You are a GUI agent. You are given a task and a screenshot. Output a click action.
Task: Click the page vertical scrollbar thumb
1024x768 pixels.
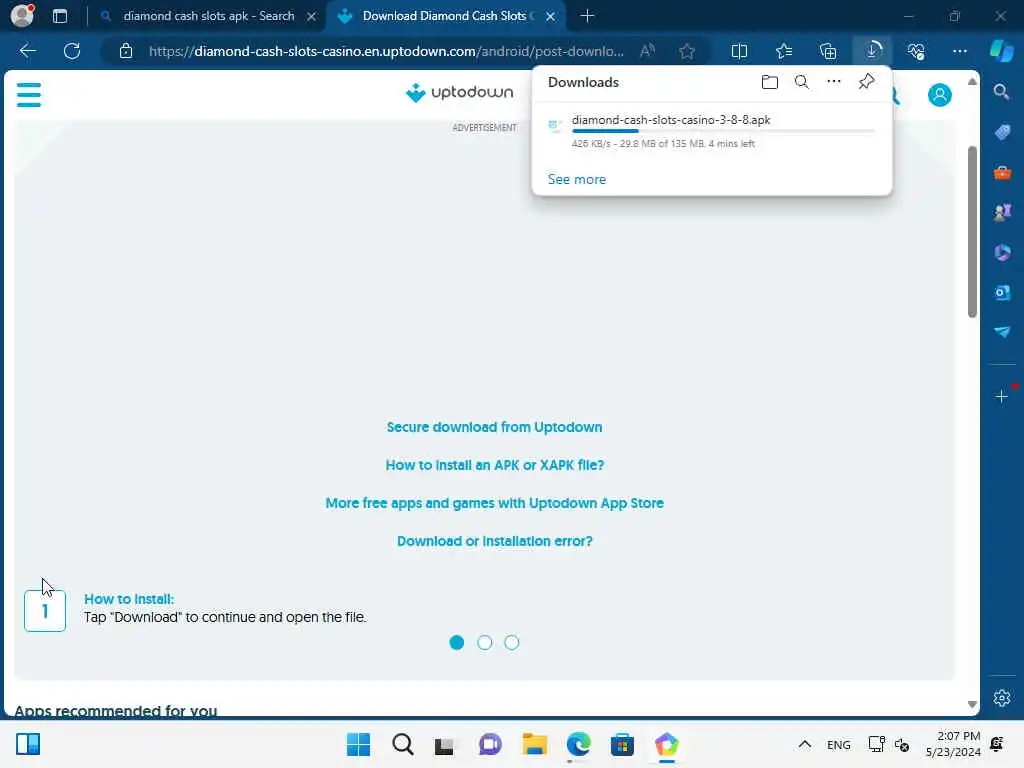[972, 232]
